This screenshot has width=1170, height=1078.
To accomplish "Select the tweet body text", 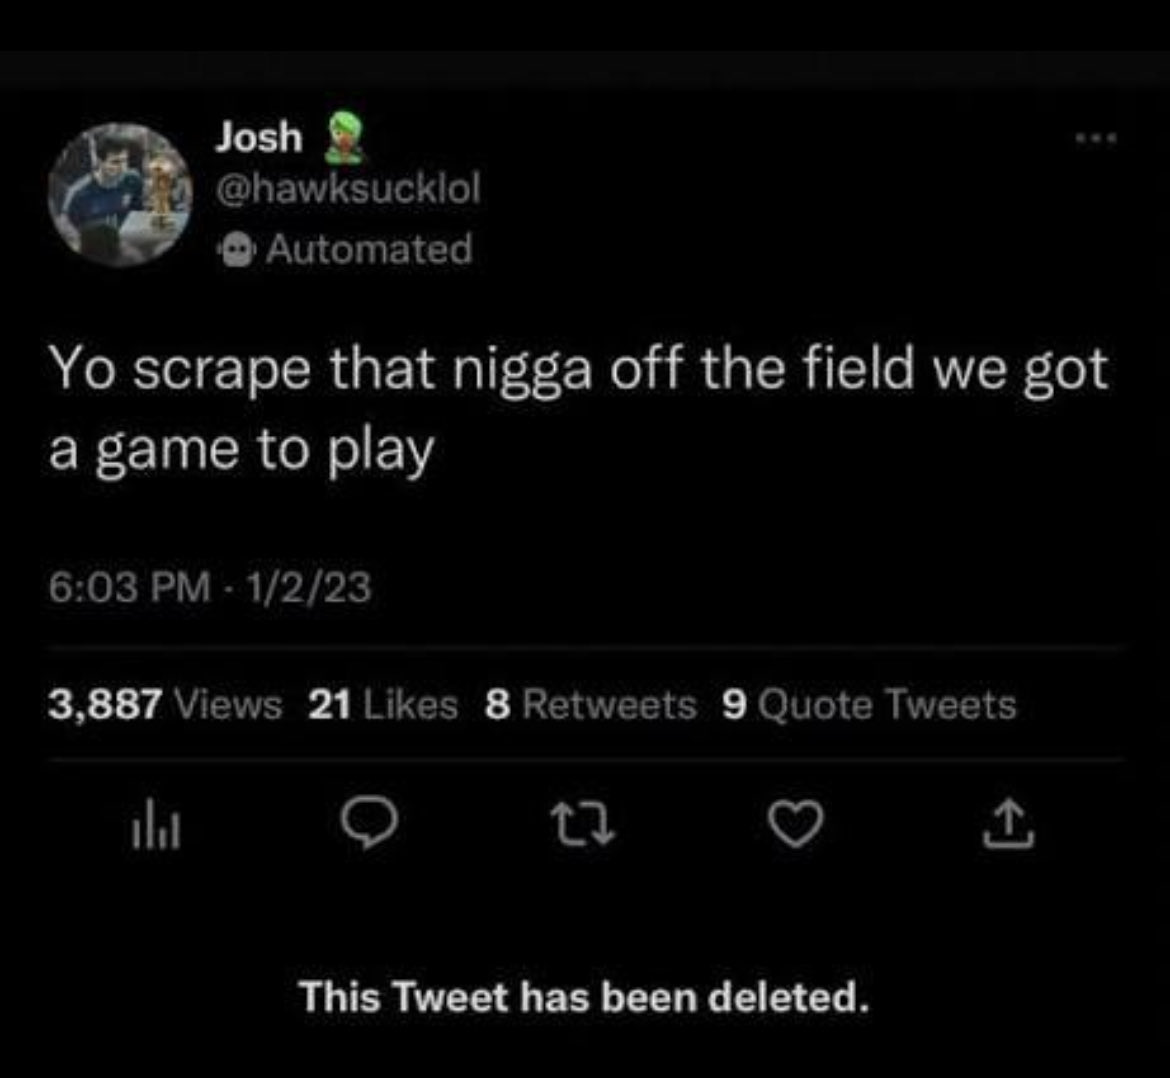I will 578,409.
